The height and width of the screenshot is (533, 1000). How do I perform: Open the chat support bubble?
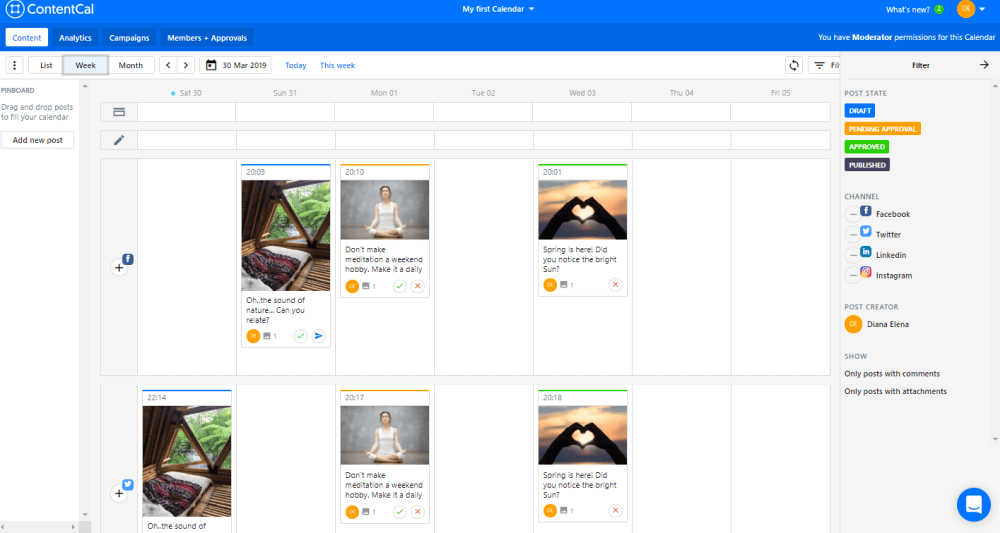pyautogui.click(x=974, y=504)
